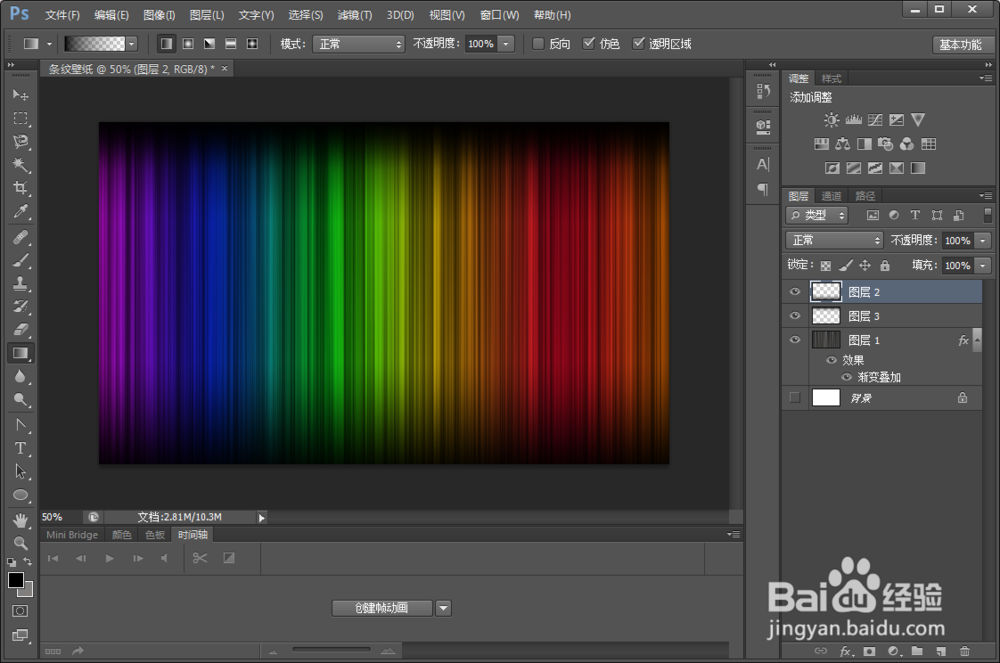Select the Rectangular Marquee tool
This screenshot has height=663, width=1000.
tap(20, 119)
